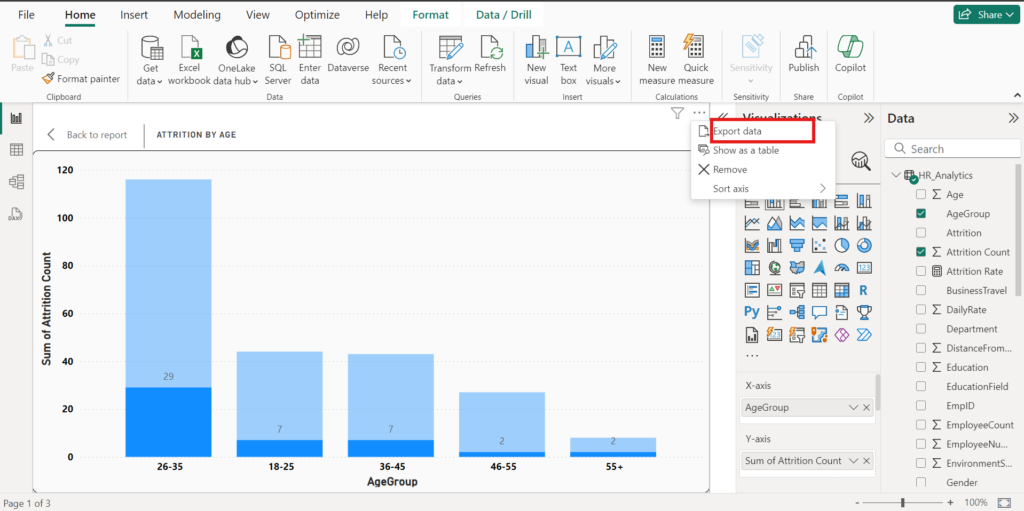Viewport: 1024px width, 511px height.
Task: Choose the Funnel visualization
Action: (x=797, y=245)
